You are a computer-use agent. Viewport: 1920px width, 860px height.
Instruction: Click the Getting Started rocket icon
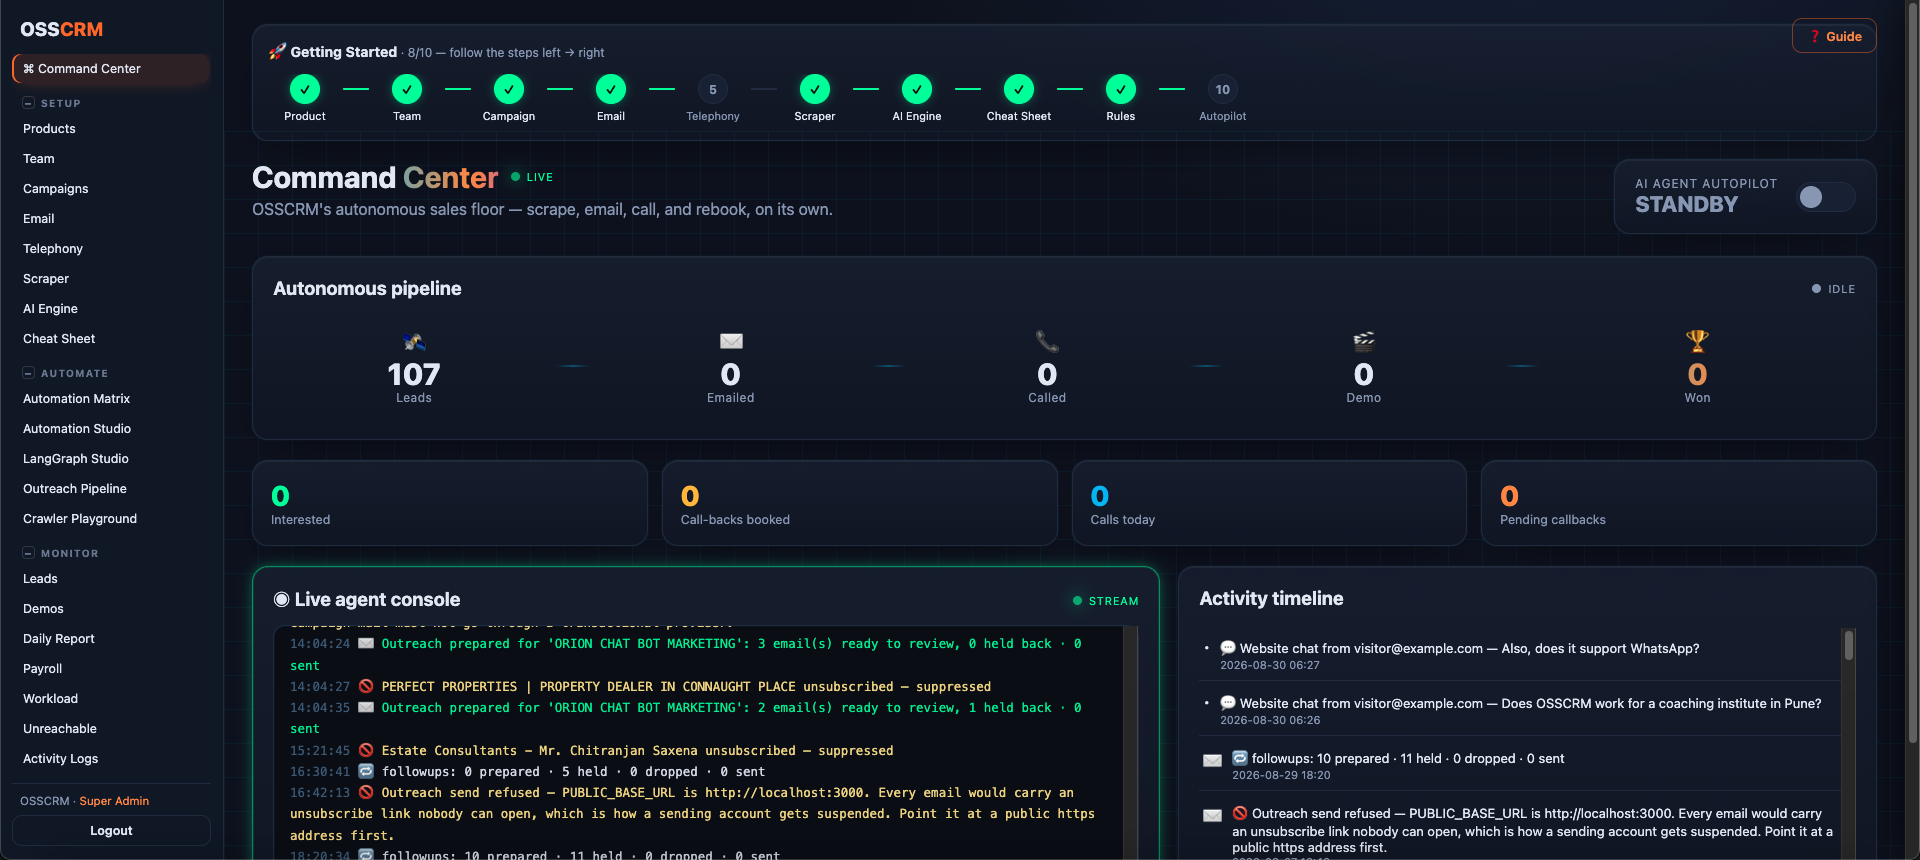click(278, 52)
